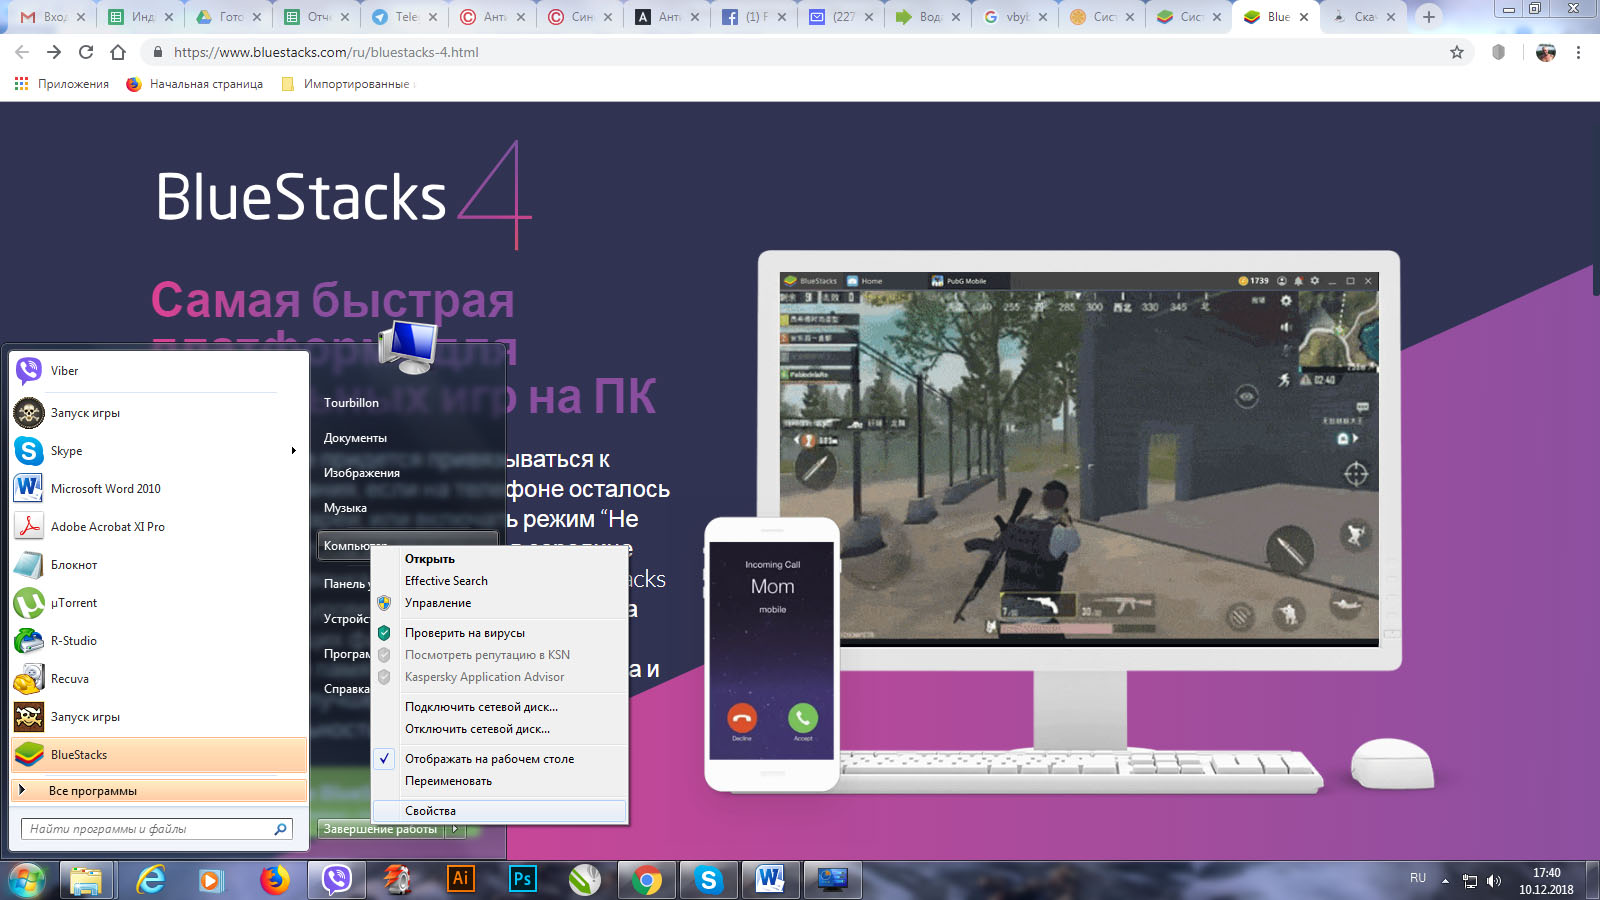Click the volume speaker tray icon
Image resolution: width=1600 pixels, height=900 pixels.
pos(1494,881)
